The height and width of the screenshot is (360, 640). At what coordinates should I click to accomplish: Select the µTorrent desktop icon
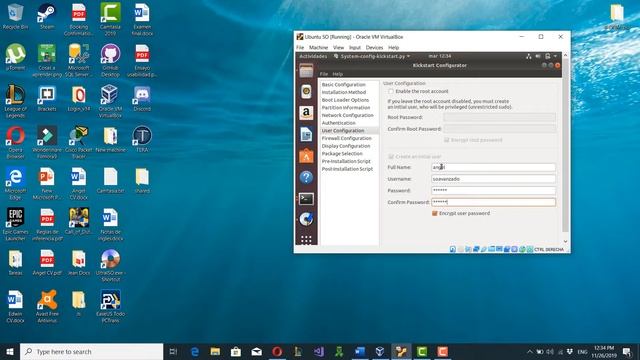pos(16,57)
